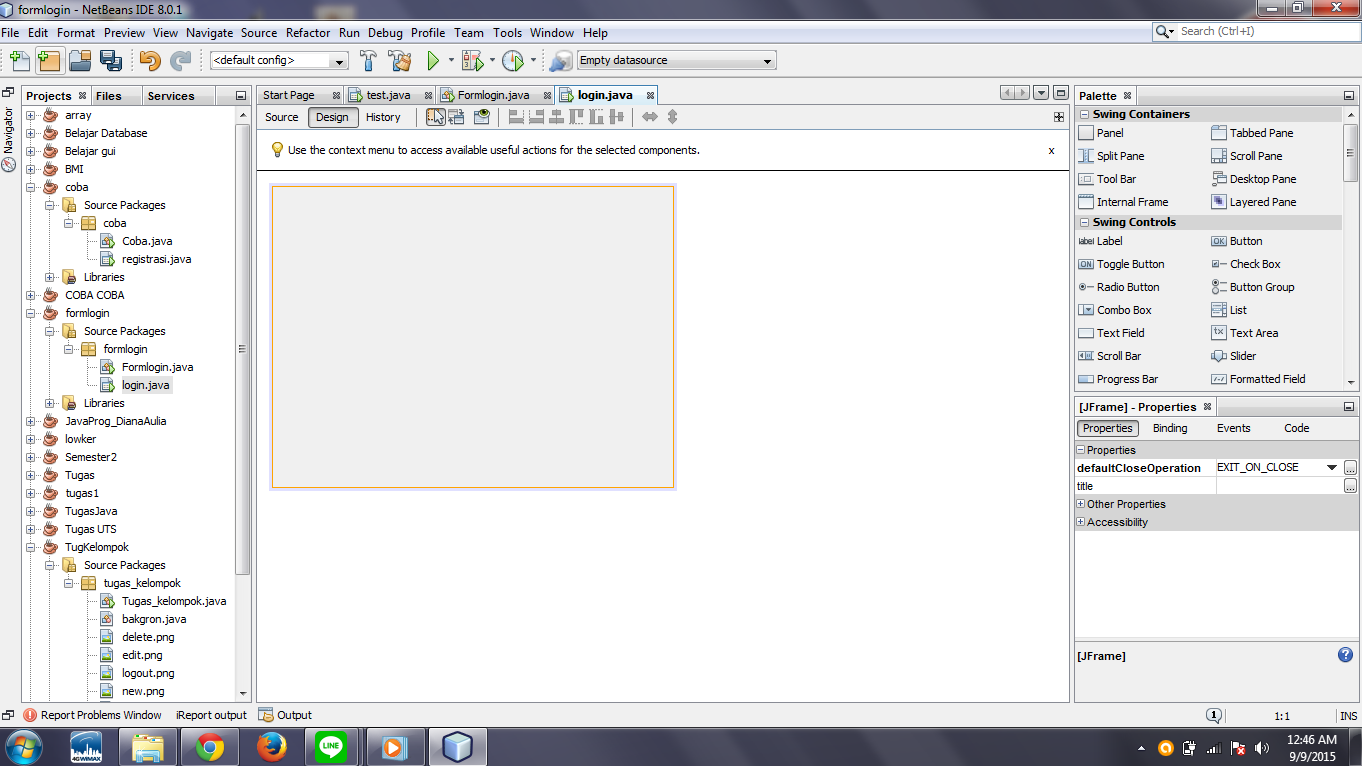Select the Check Box component in Palette
Viewport: 1362px width, 766px height.
tap(1253, 264)
